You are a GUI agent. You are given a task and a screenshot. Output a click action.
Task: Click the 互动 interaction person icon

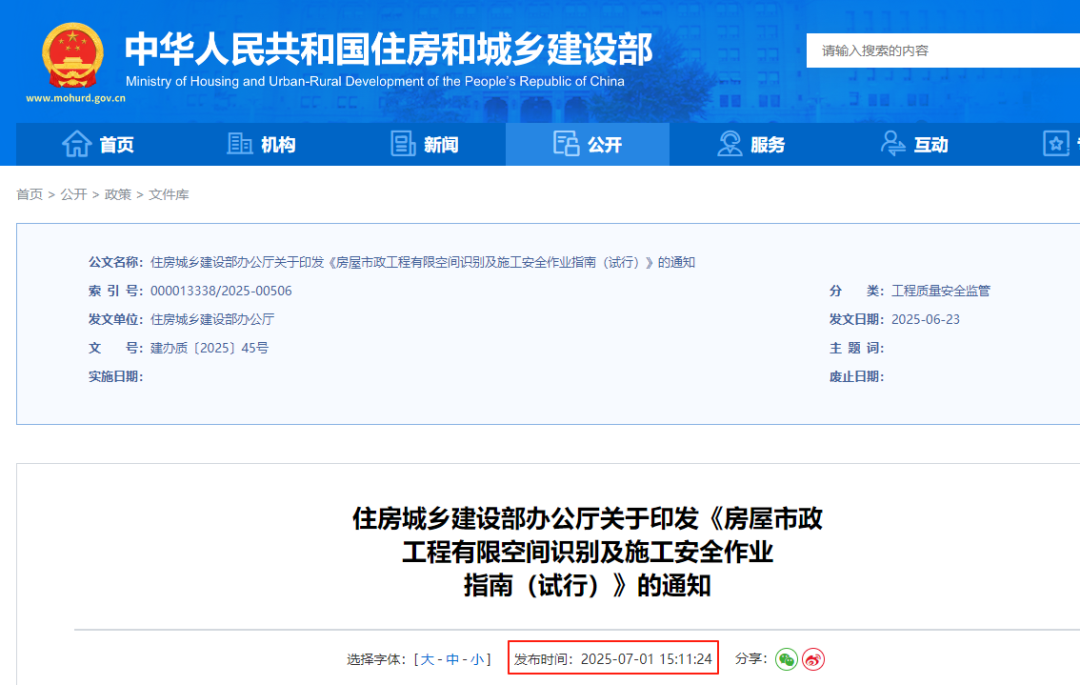[893, 143]
